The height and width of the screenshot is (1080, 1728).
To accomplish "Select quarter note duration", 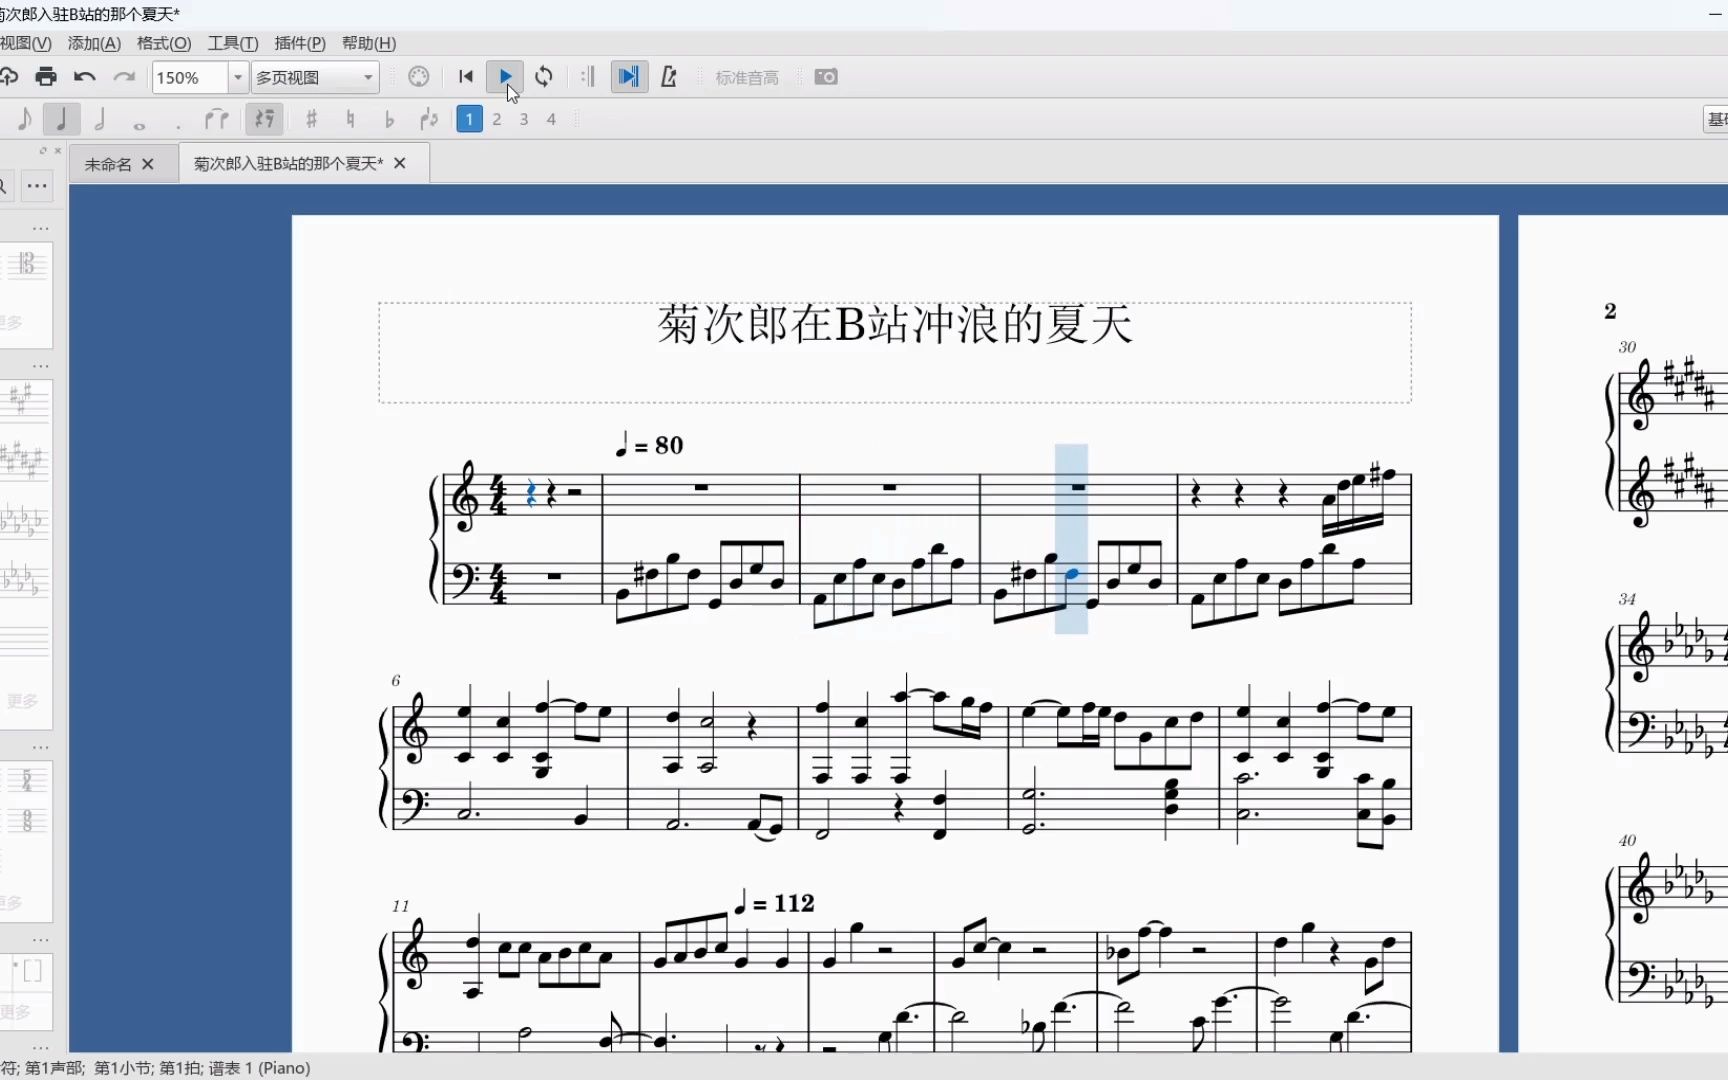I will pyautogui.click(x=61, y=120).
